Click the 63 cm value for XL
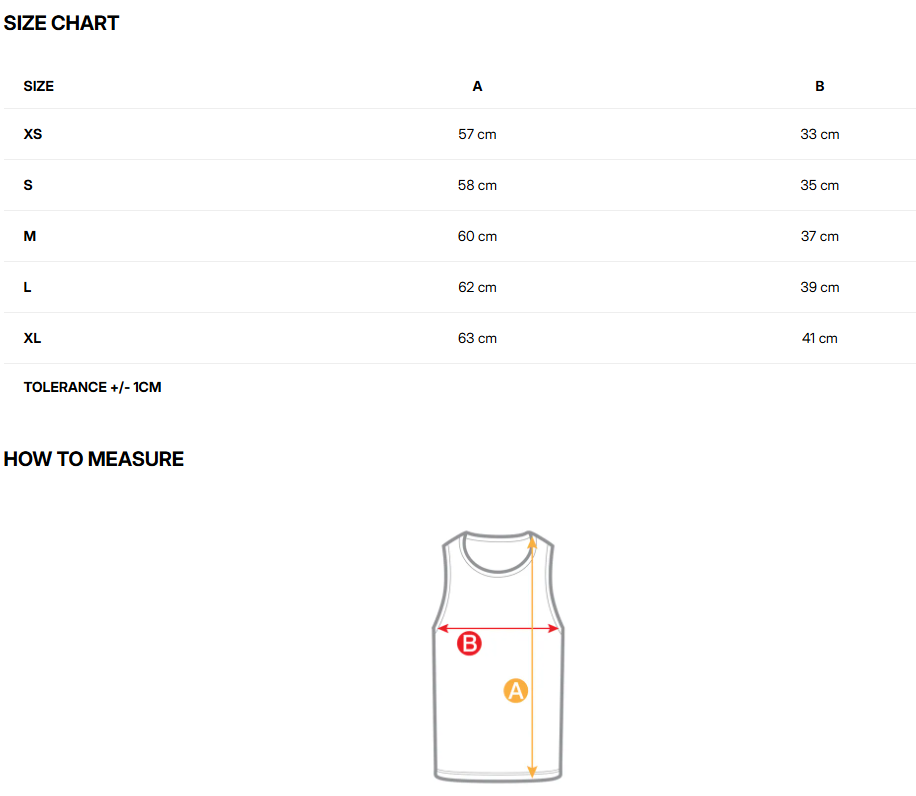This screenshot has height=796, width=916. coord(477,338)
